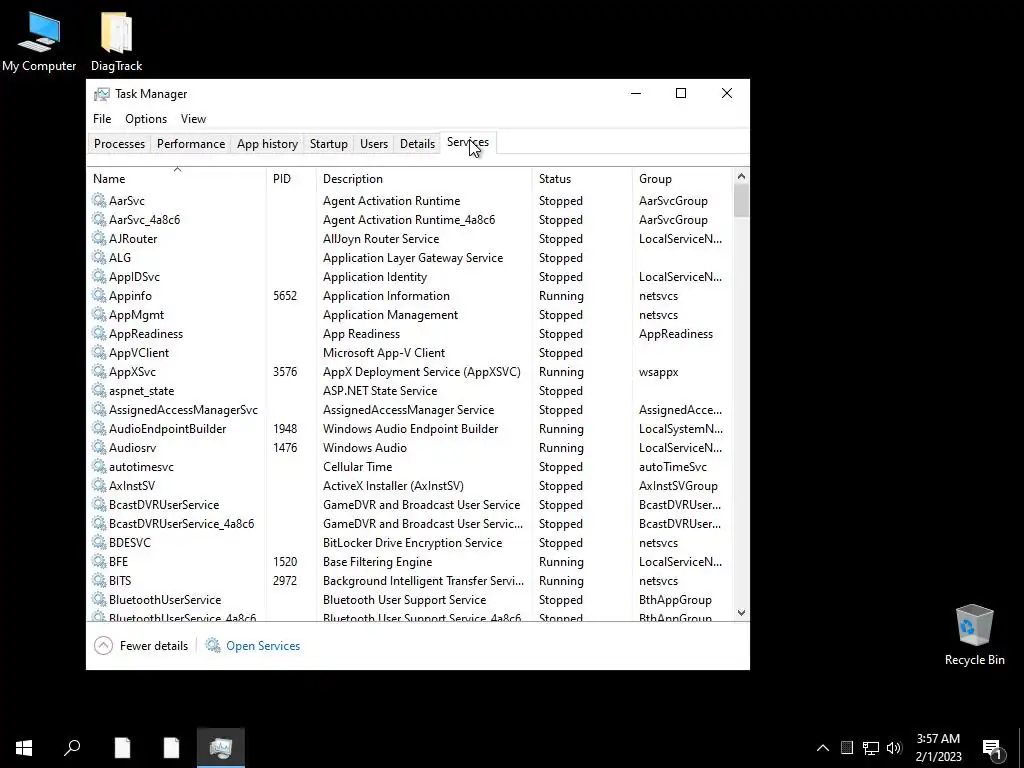
Task: Open the Options menu
Action: click(x=146, y=119)
